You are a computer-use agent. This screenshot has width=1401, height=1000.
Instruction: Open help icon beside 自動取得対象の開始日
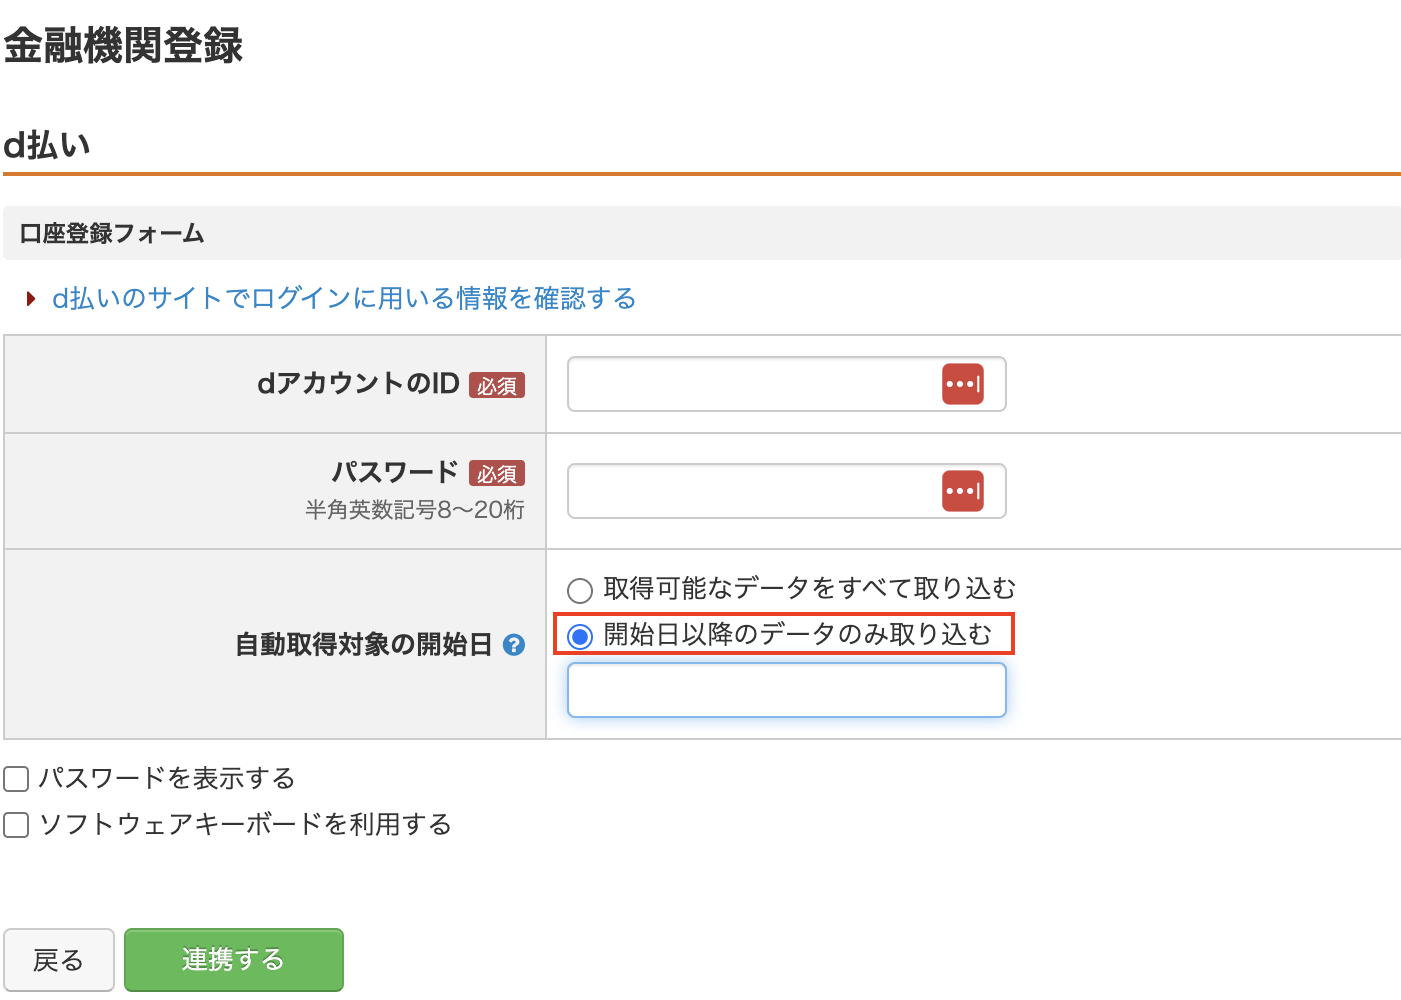514,645
